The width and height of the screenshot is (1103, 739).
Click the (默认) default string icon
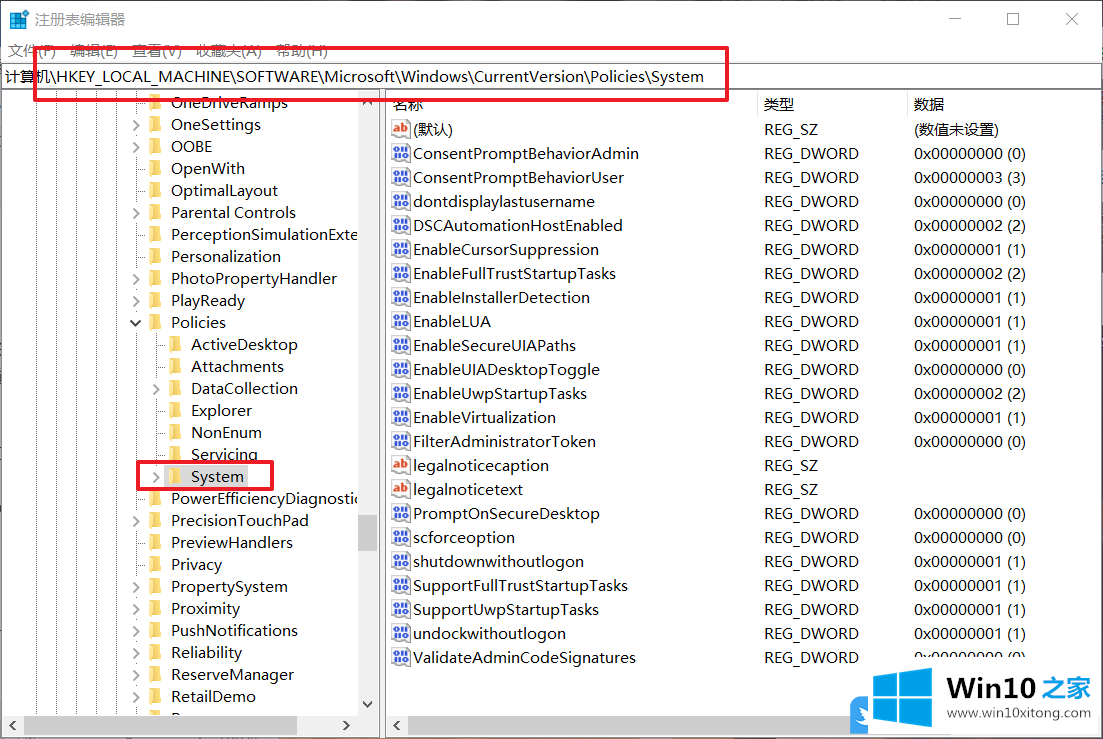click(401, 129)
